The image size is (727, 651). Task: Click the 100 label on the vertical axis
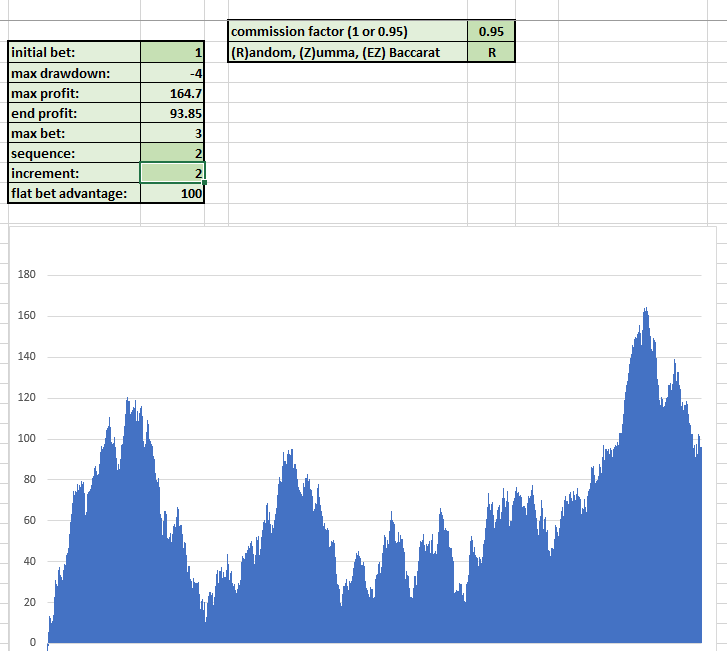[x=27, y=439]
